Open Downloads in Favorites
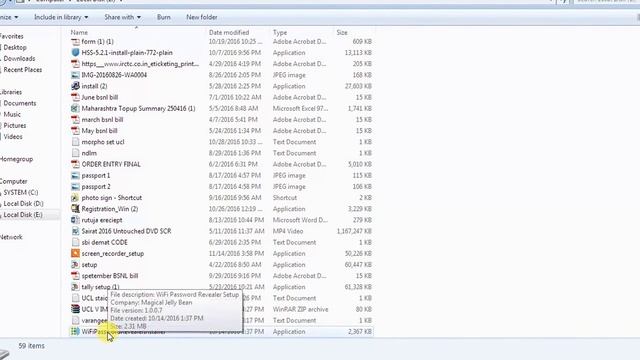This screenshot has height=360, width=640. pyautogui.click(x=19, y=59)
